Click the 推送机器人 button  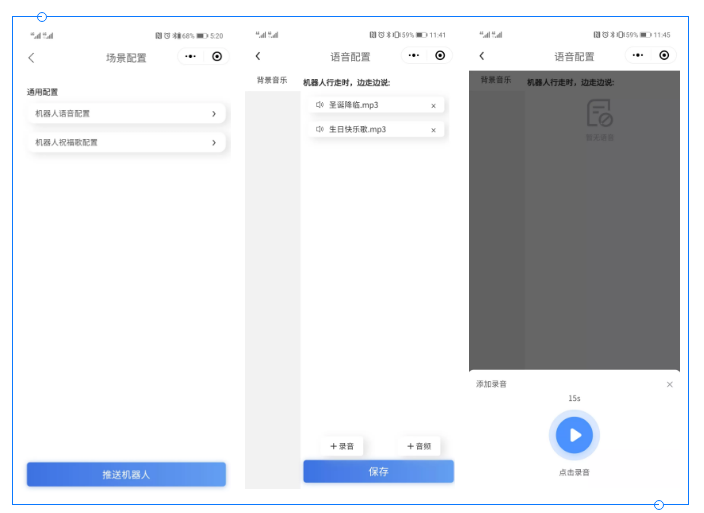[126, 474]
